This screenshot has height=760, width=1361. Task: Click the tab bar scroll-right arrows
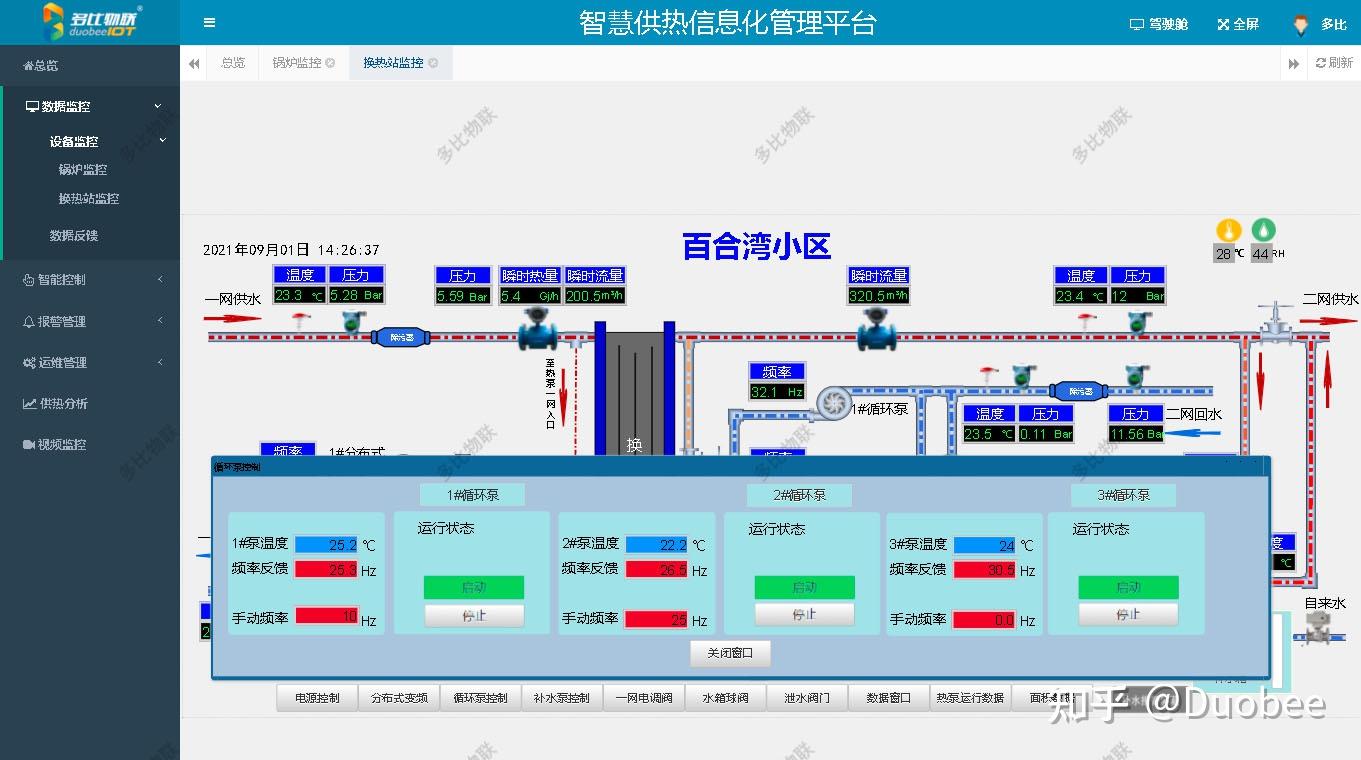[1294, 63]
